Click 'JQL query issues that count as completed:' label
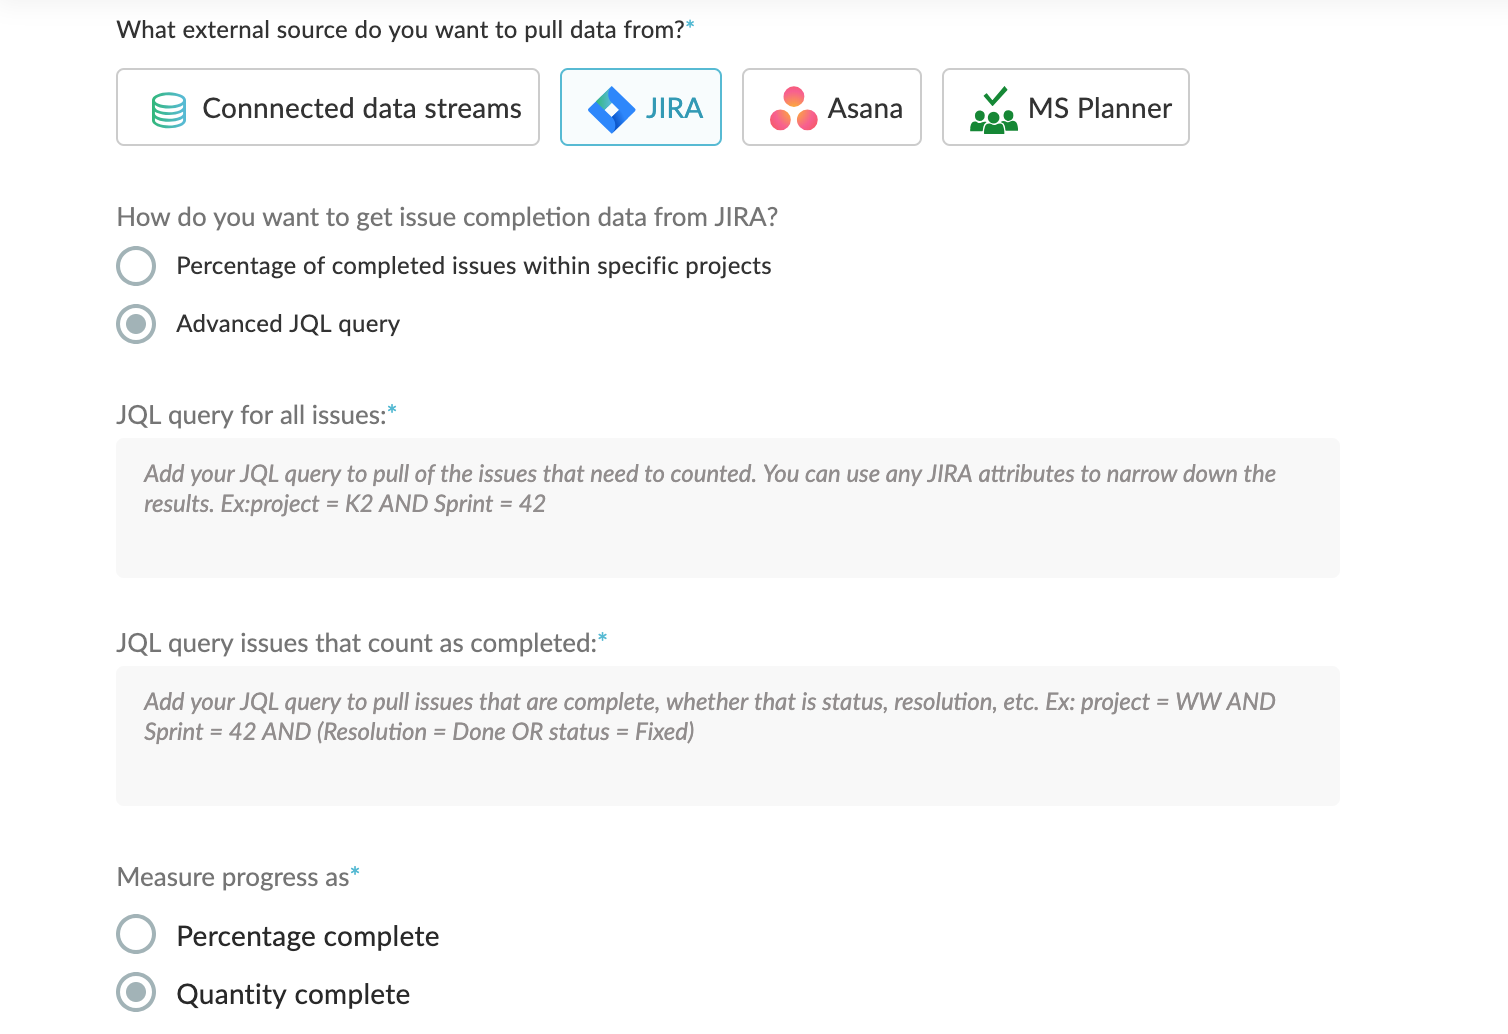Image resolution: width=1508 pixels, height=1034 pixels. click(356, 643)
